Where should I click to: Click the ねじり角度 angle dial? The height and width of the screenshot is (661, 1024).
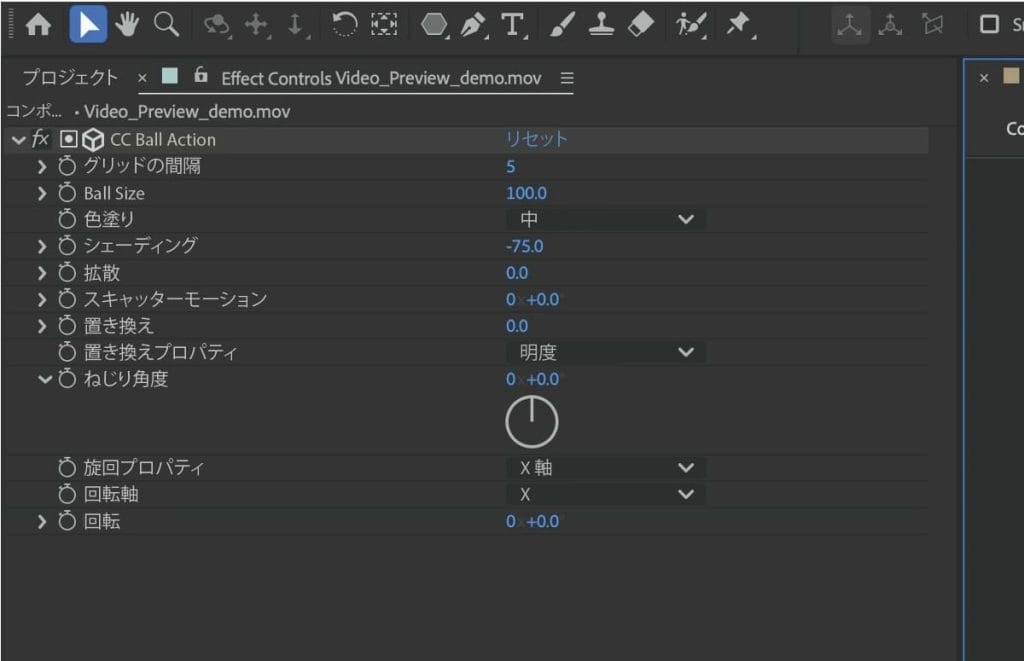[x=531, y=421]
